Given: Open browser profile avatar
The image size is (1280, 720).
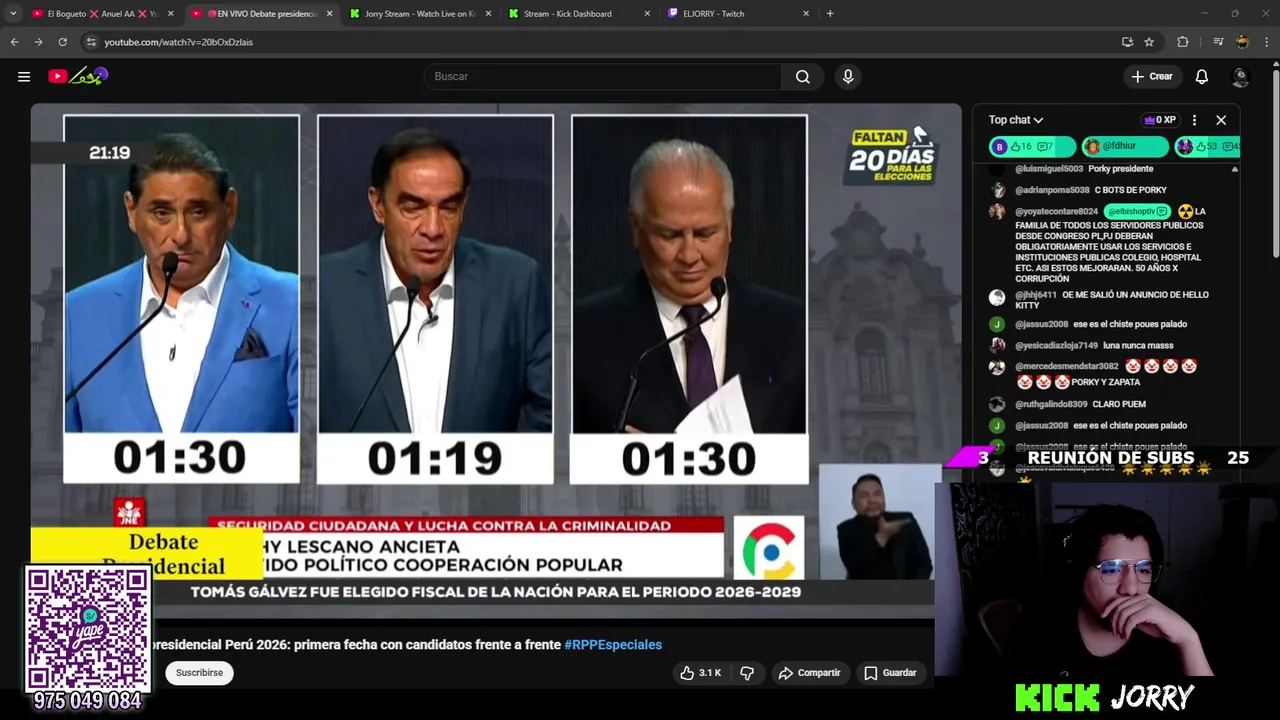Looking at the screenshot, I should tap(1242, 42).
